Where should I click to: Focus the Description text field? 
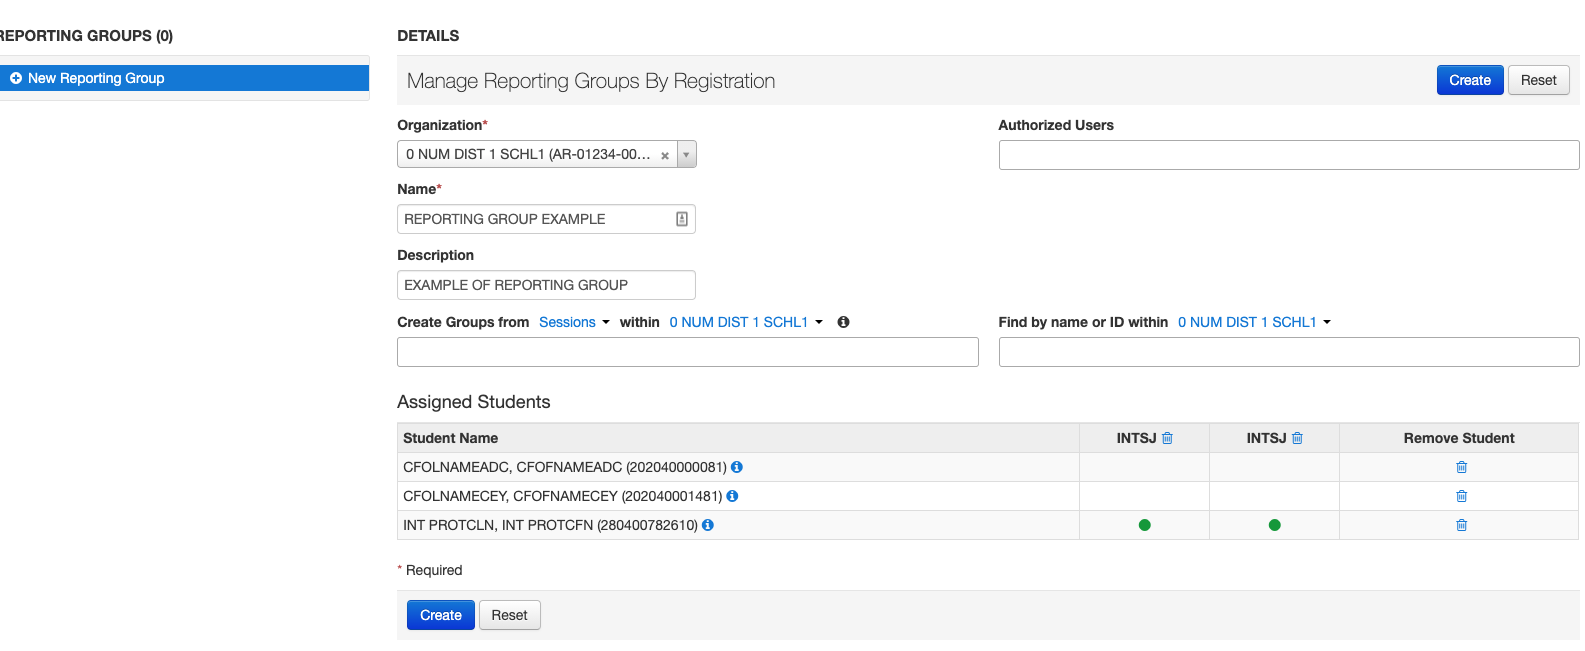coord(546,285)
